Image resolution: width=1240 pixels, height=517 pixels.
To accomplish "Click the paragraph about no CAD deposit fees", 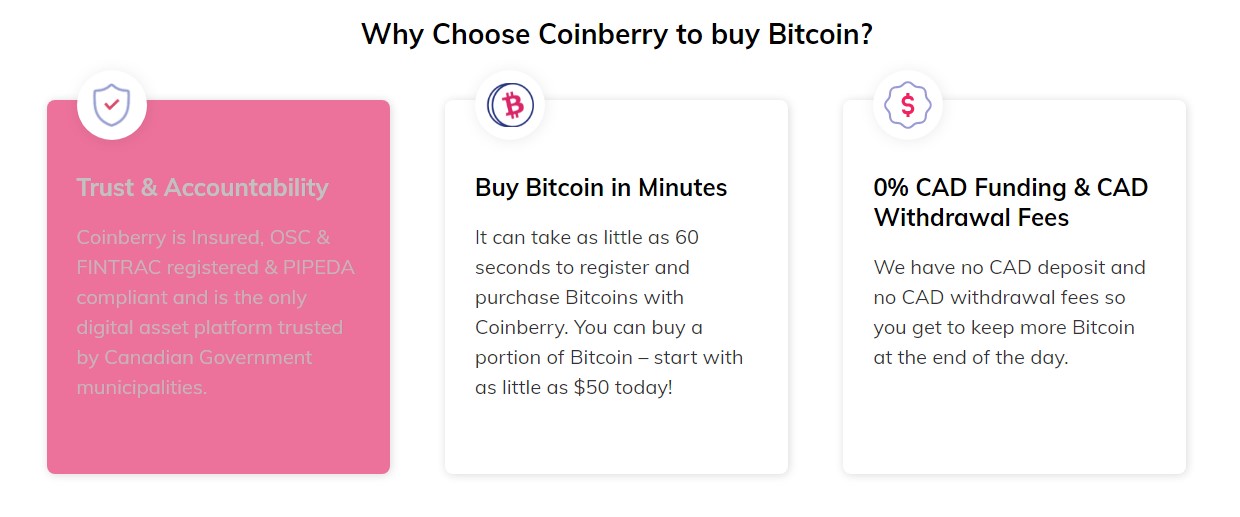I will point(1009,312).
